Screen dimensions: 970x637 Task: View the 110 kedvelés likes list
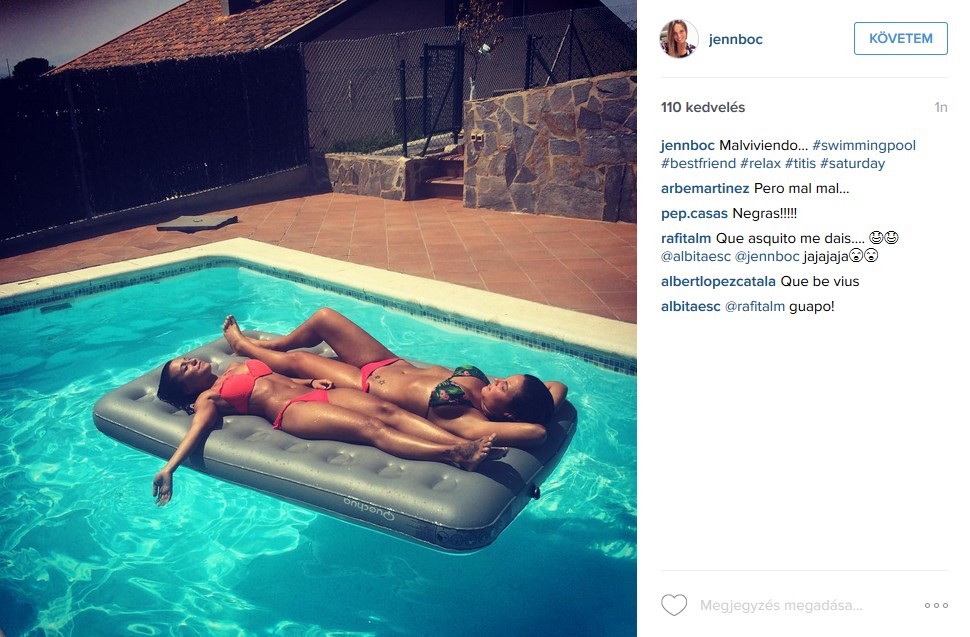click(x=703, y=108)
